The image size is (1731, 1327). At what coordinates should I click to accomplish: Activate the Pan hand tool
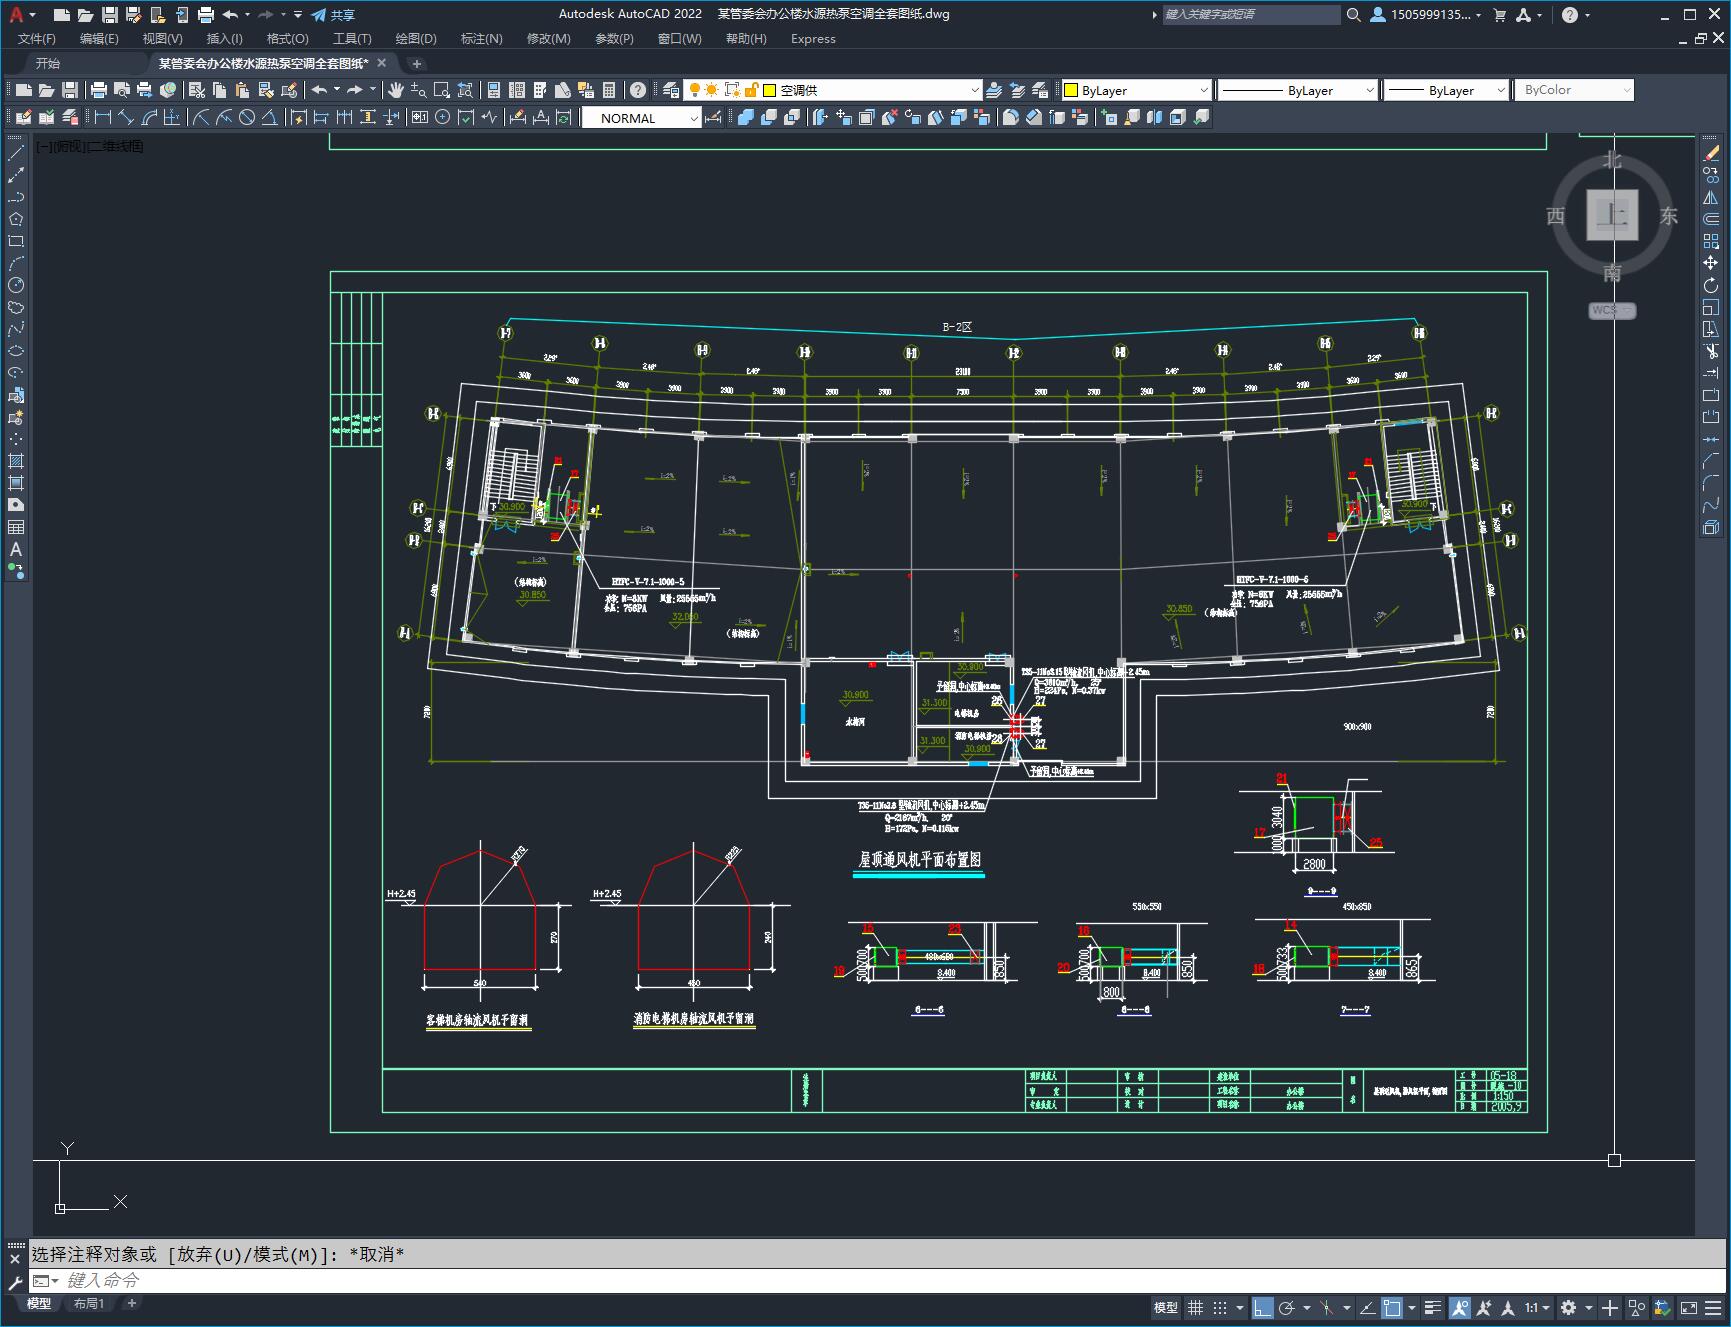point(395,90)
